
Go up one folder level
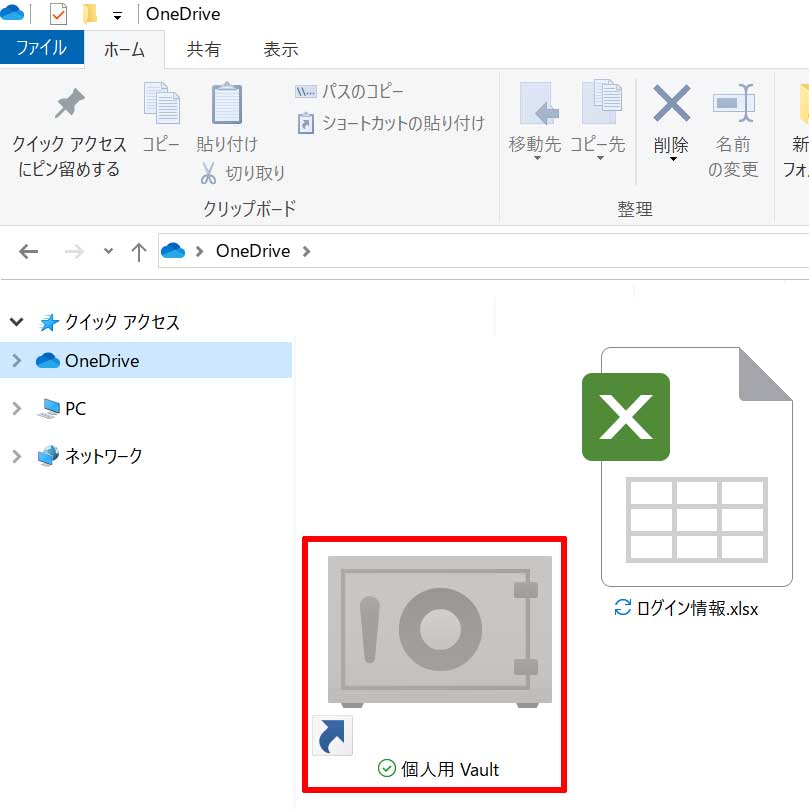coord(138,252)
